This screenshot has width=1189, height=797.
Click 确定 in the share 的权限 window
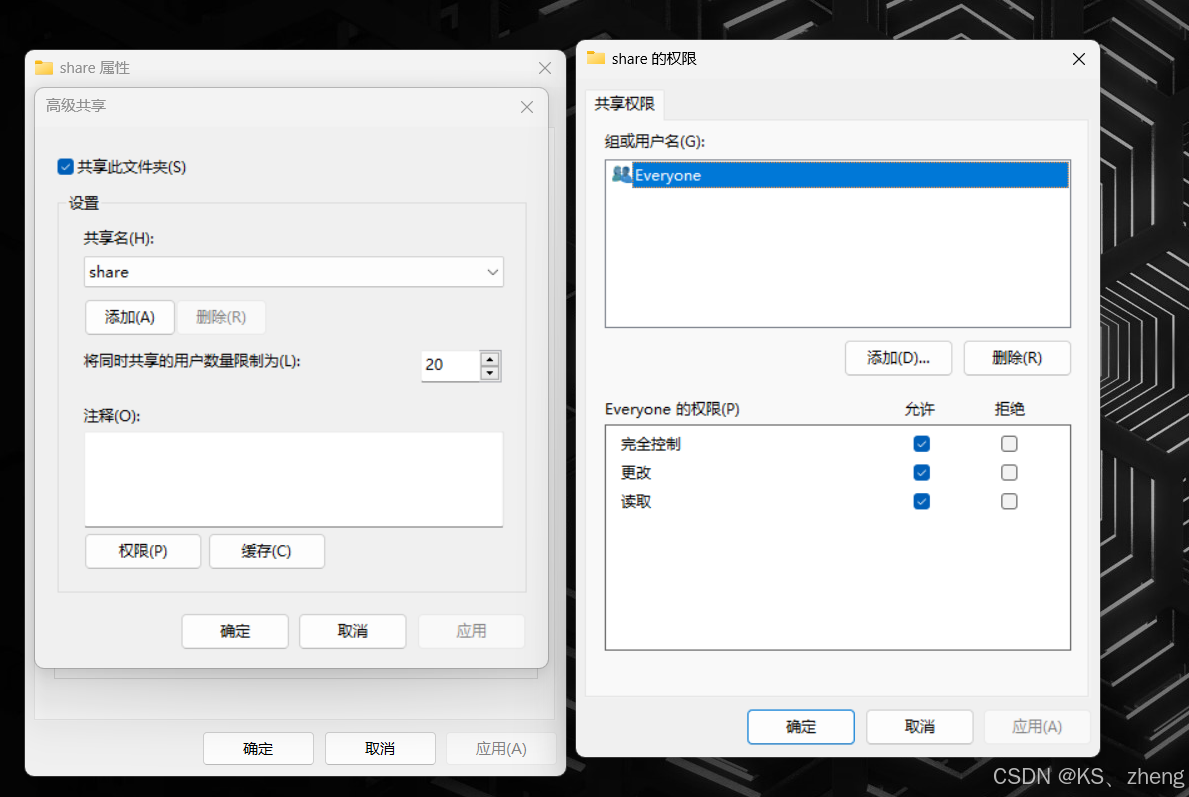[x=801, y=726]
